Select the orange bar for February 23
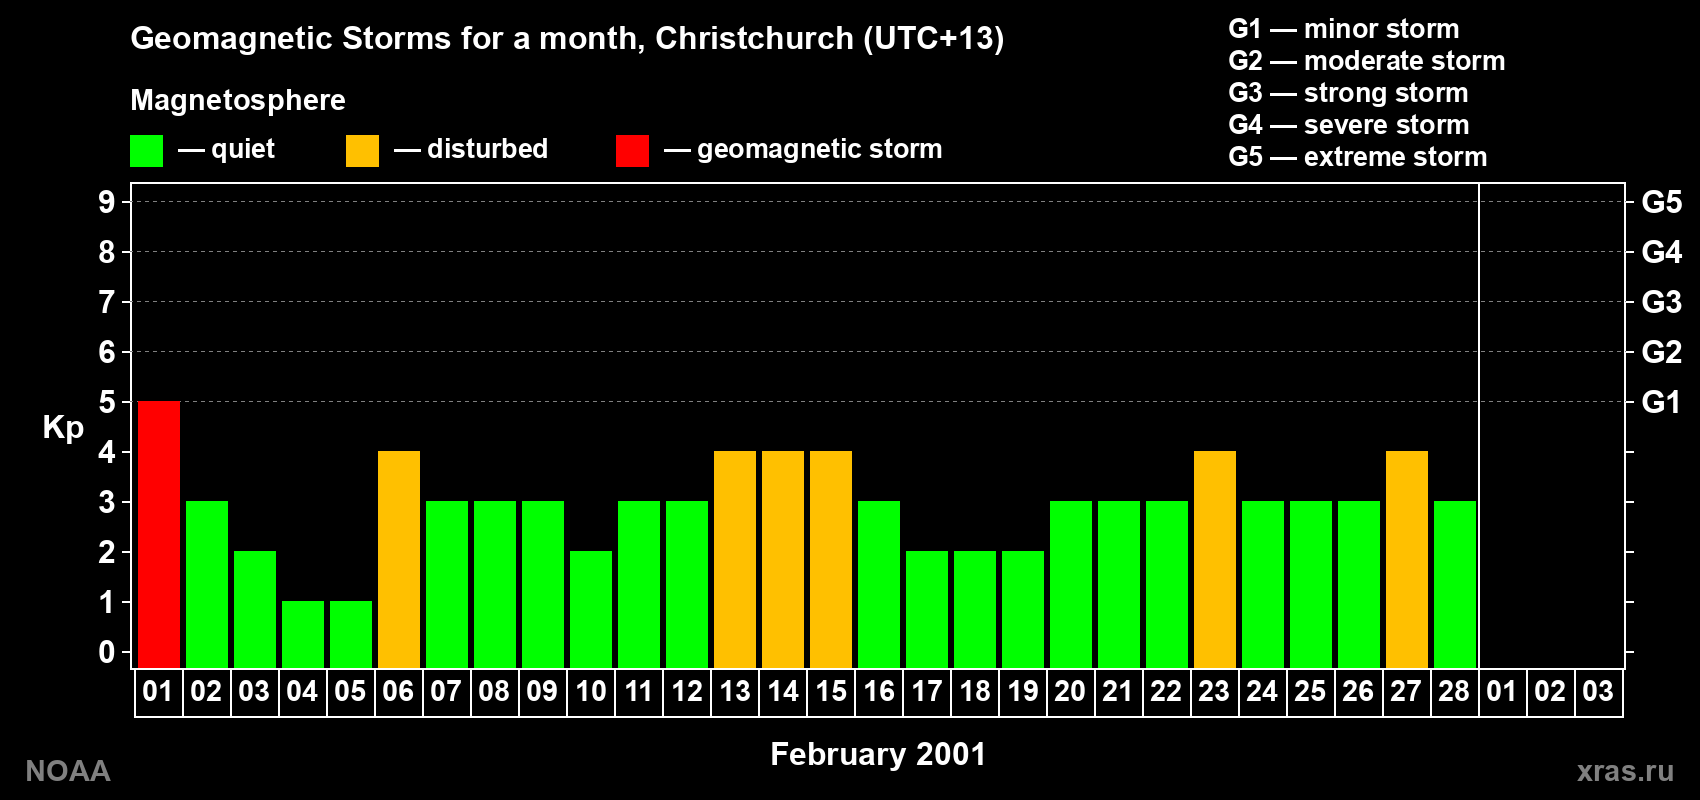This screenshot has height=800, width=1700. click(1215, 560)
